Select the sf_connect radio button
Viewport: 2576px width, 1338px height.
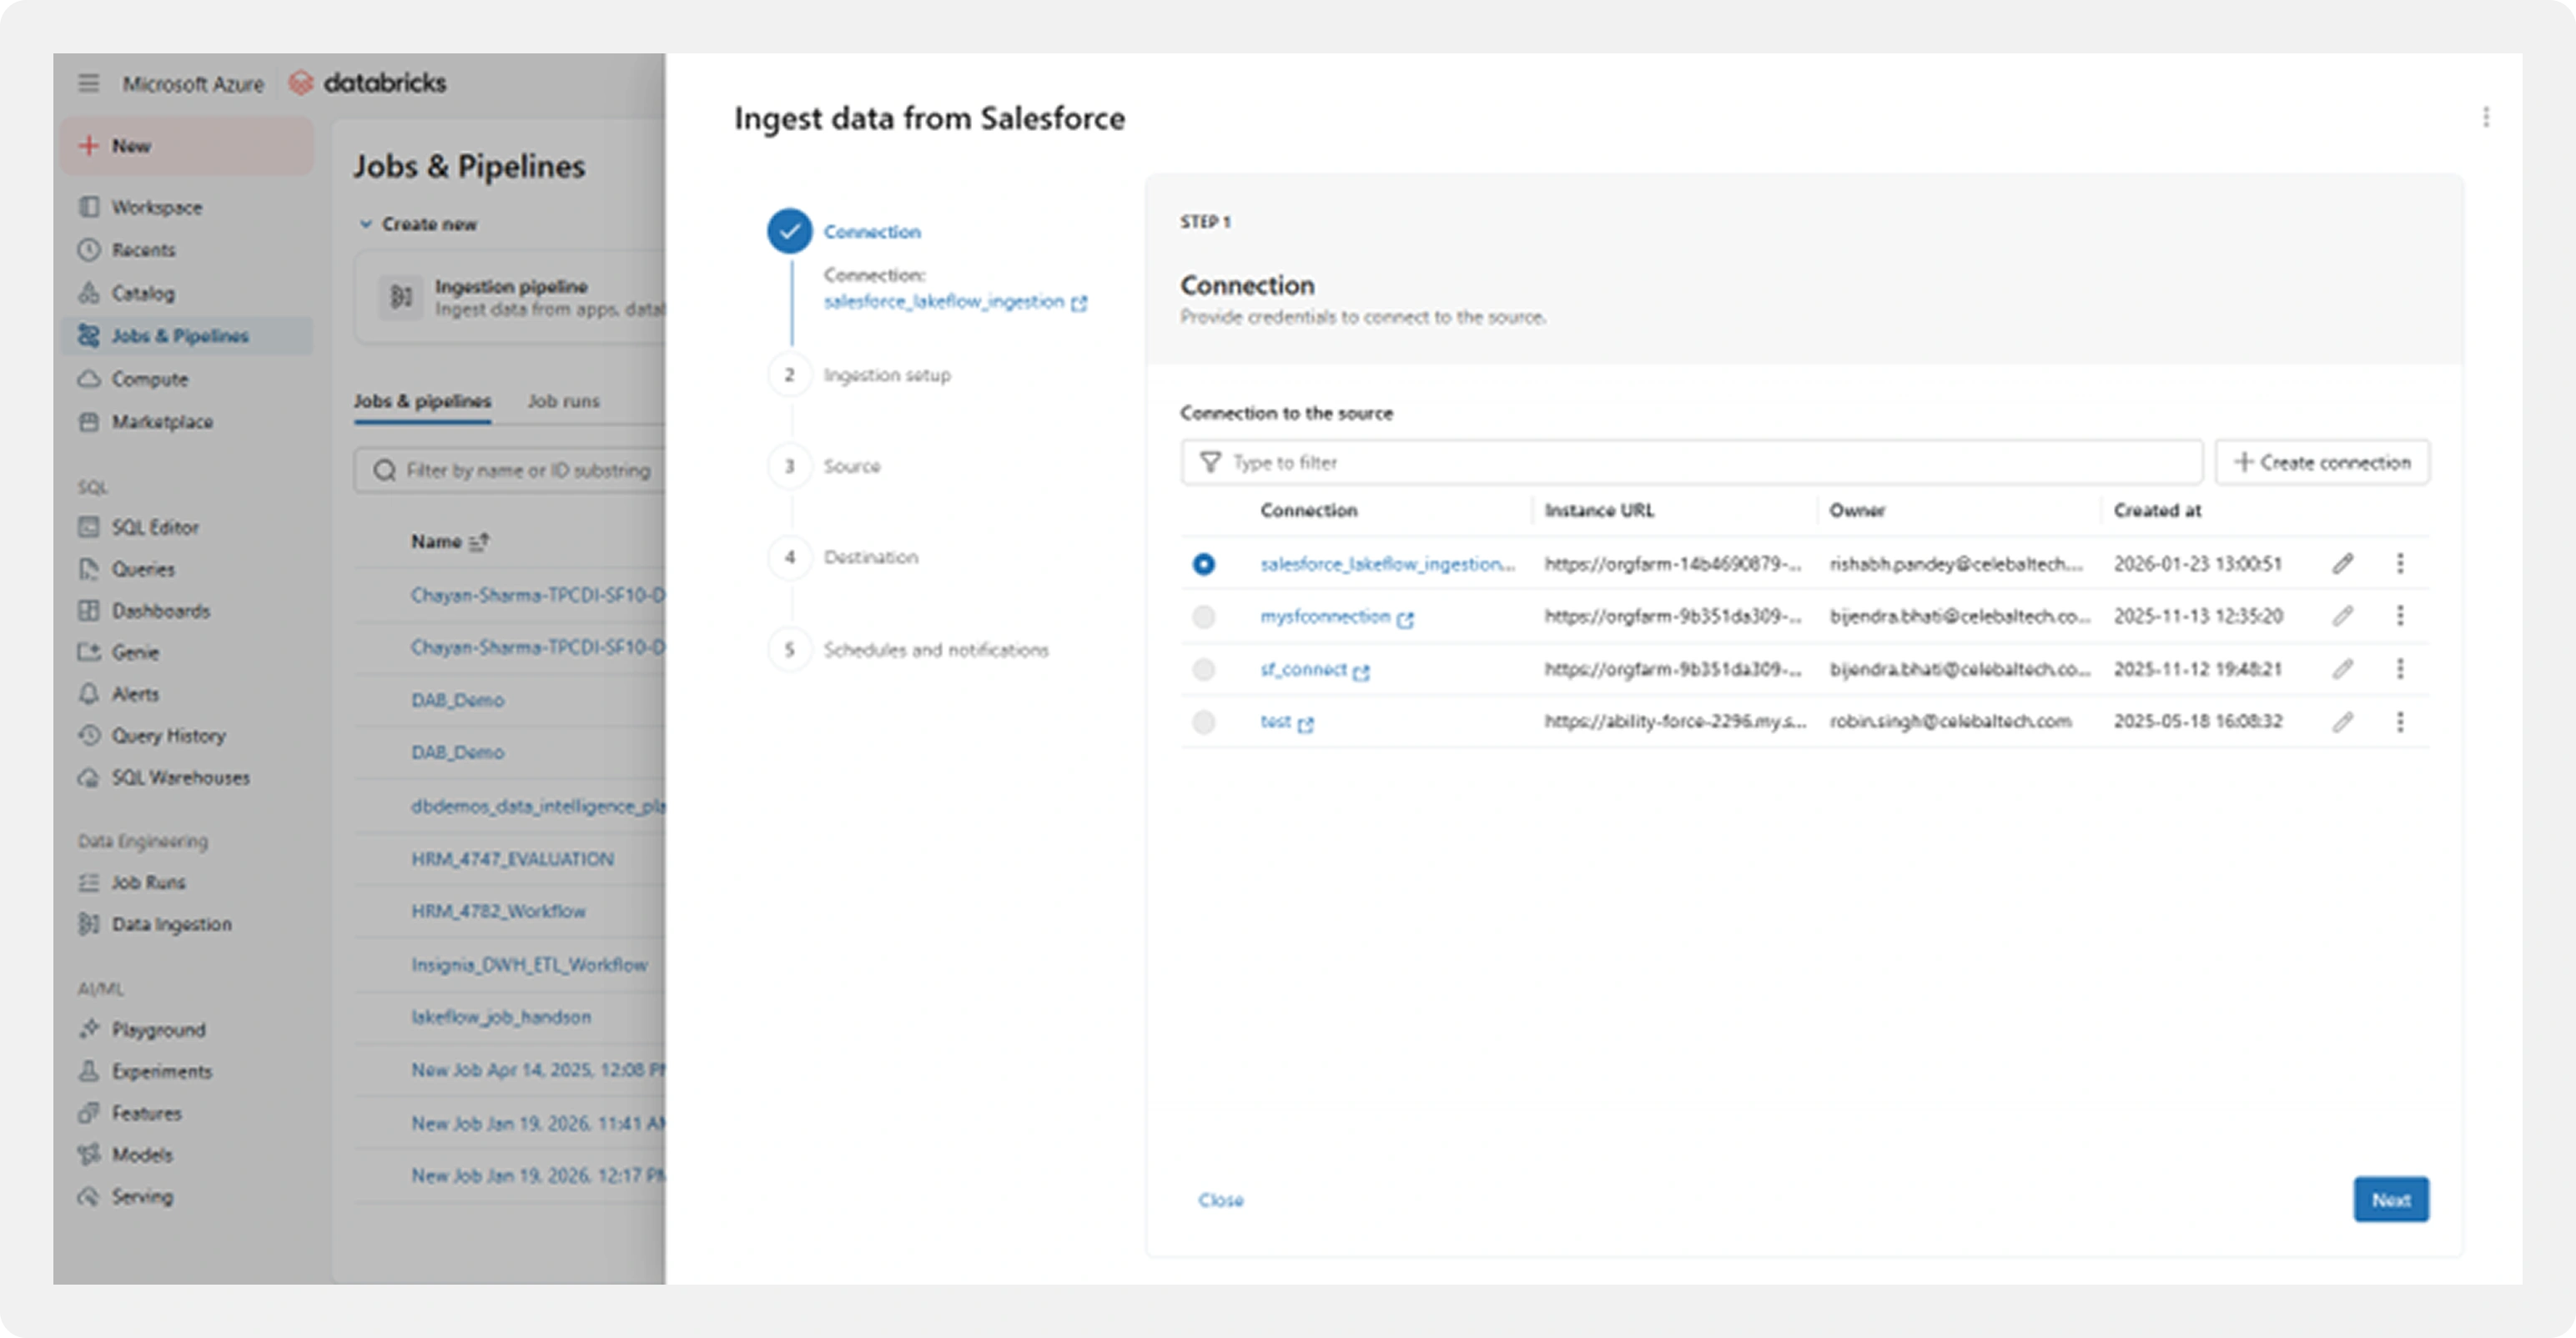[1204, 669]
